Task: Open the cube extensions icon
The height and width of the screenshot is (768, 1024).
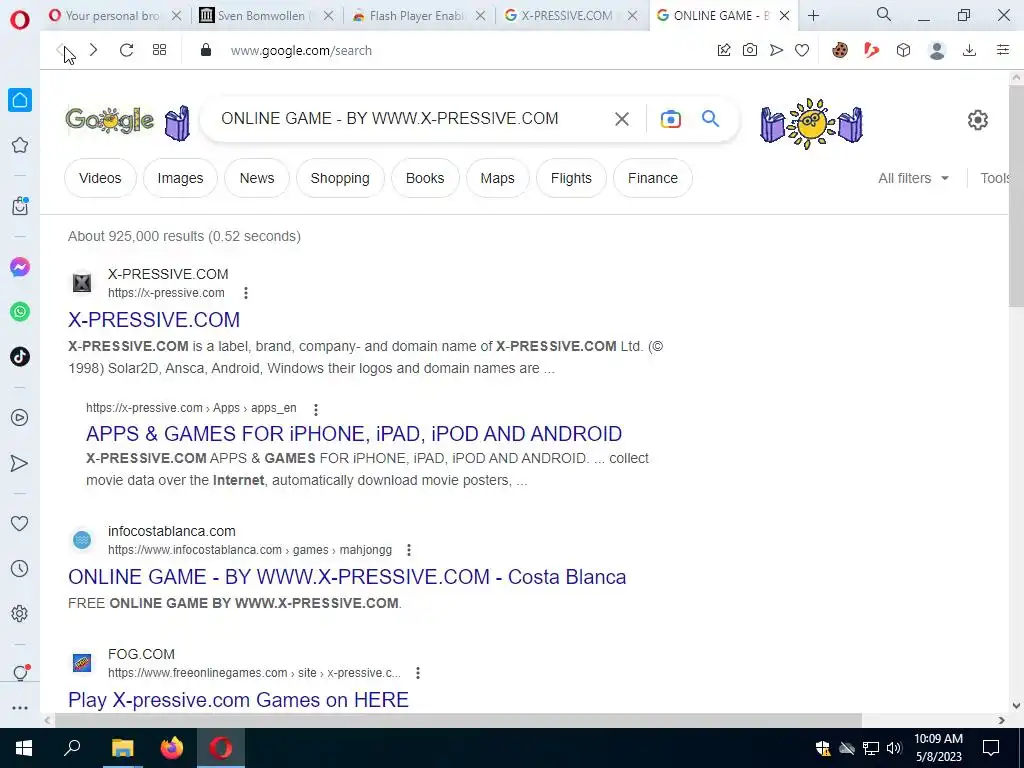Action: tap(903, 50)
